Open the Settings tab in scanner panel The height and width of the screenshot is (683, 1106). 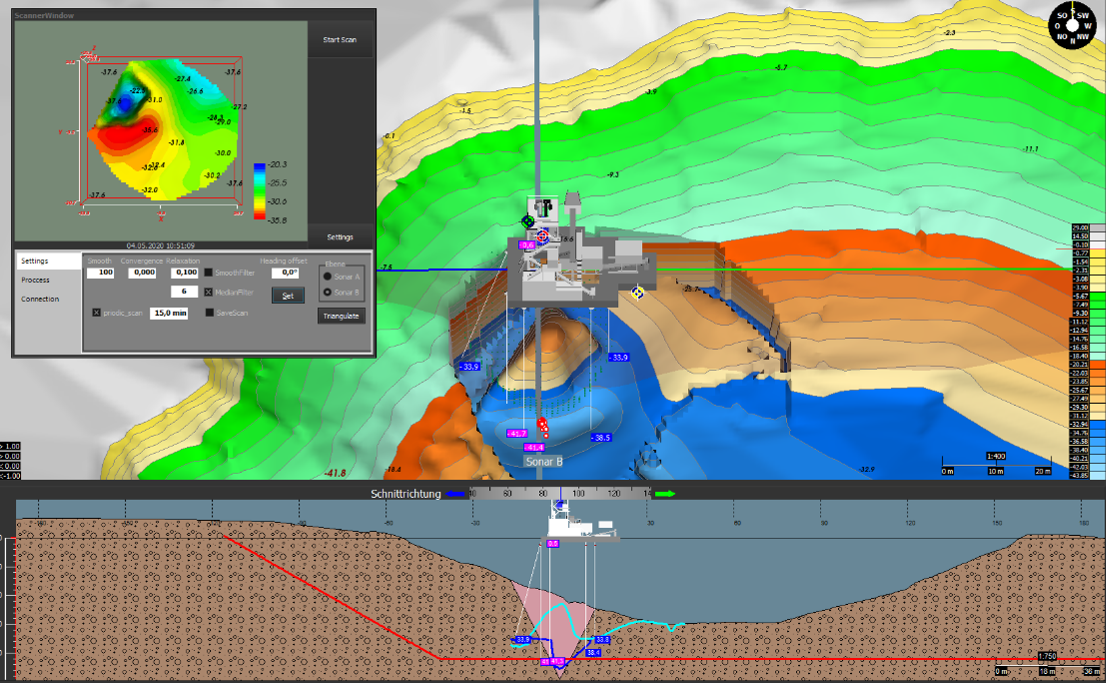click(48, 261)
